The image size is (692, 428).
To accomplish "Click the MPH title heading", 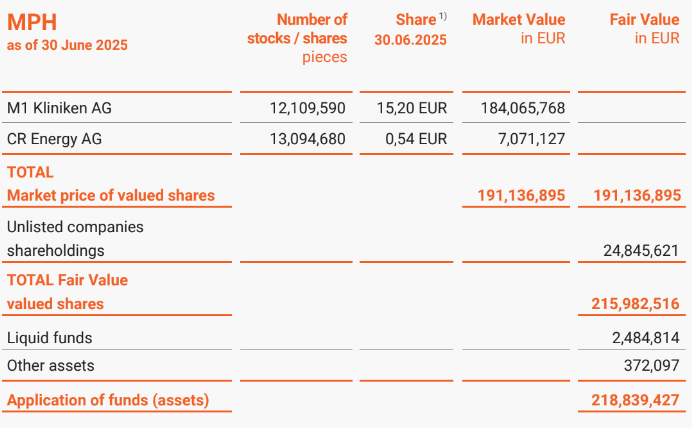I will [32, 22].
